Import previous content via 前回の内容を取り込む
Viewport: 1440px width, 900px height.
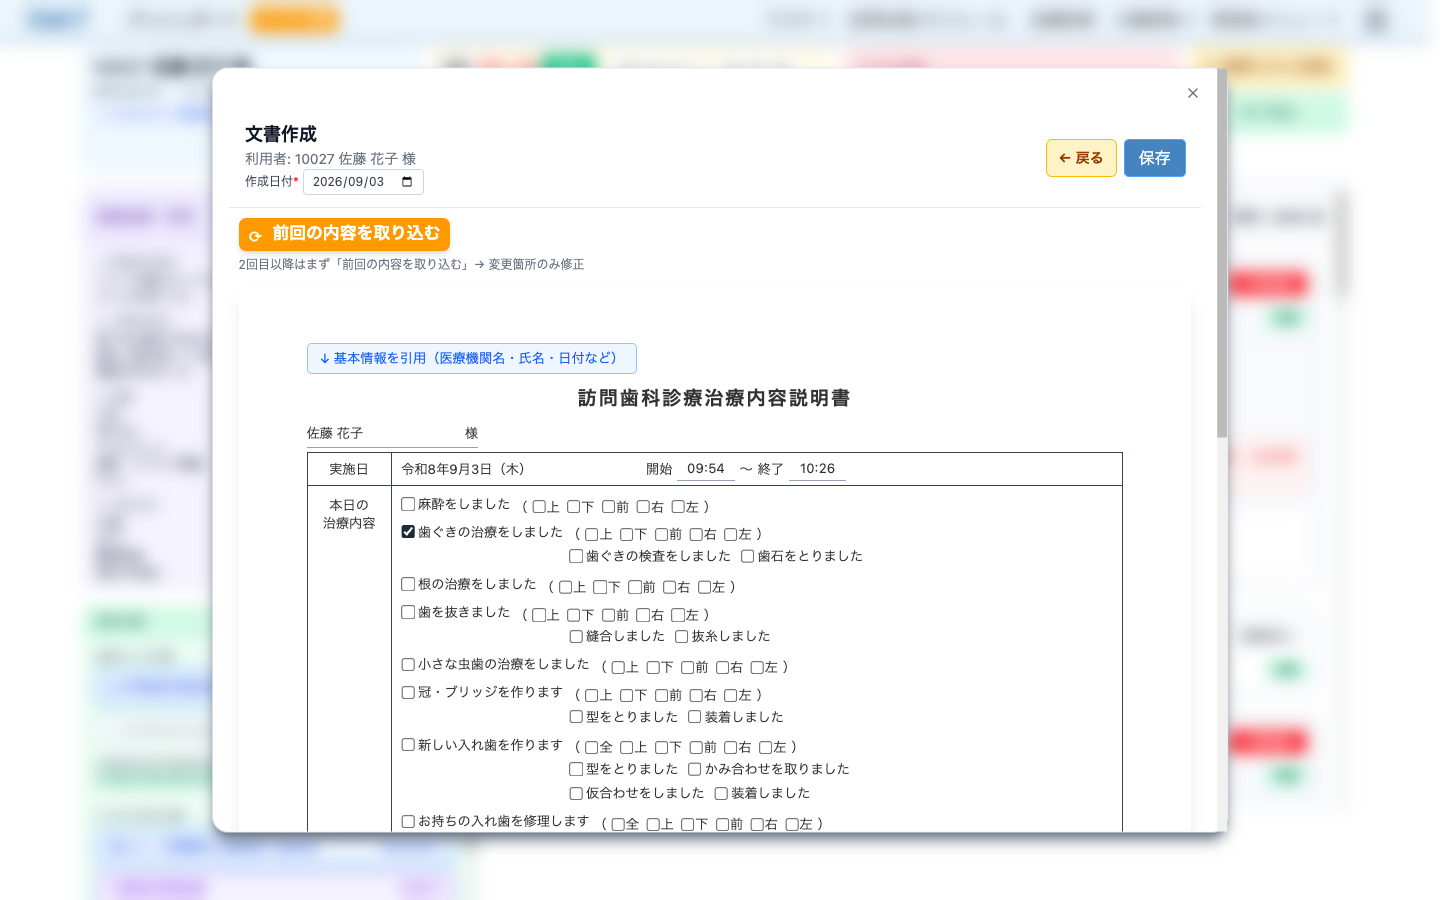click(344, 234)
